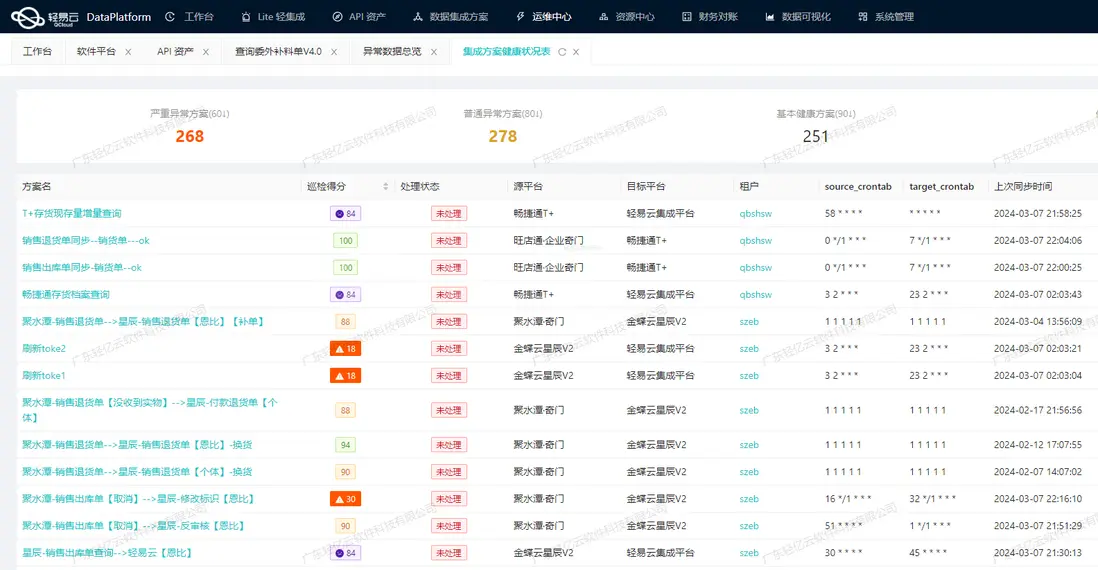Click the 财务对账 icon

(x=687, y=17)
